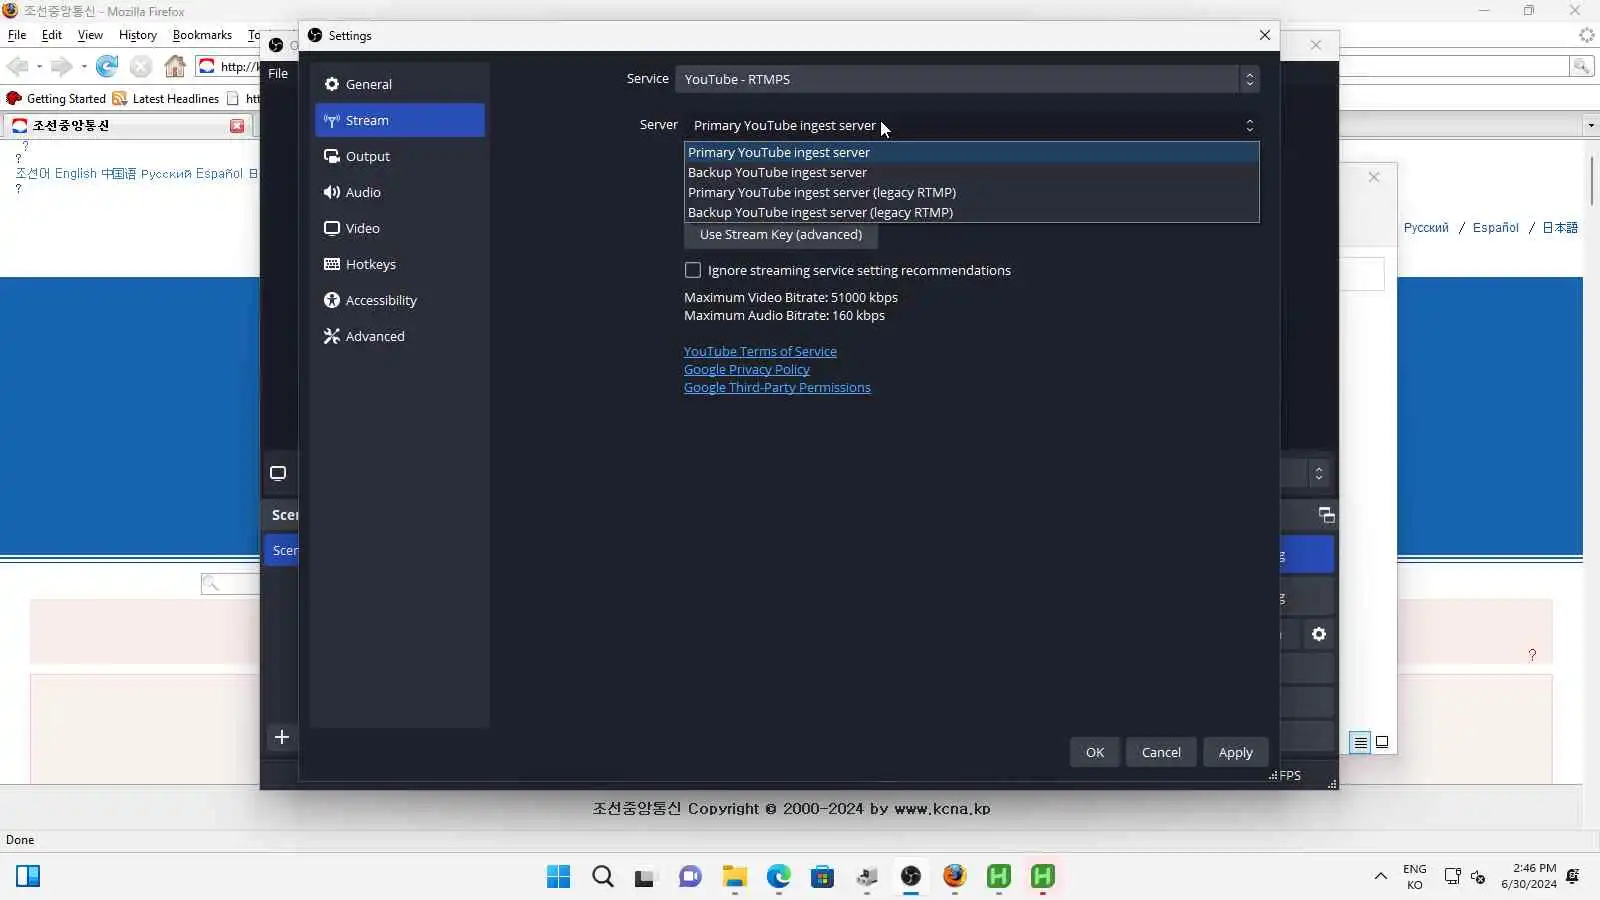Open Firefox View menu
This screenshot has width=1600, height=900.
point(90,35)
